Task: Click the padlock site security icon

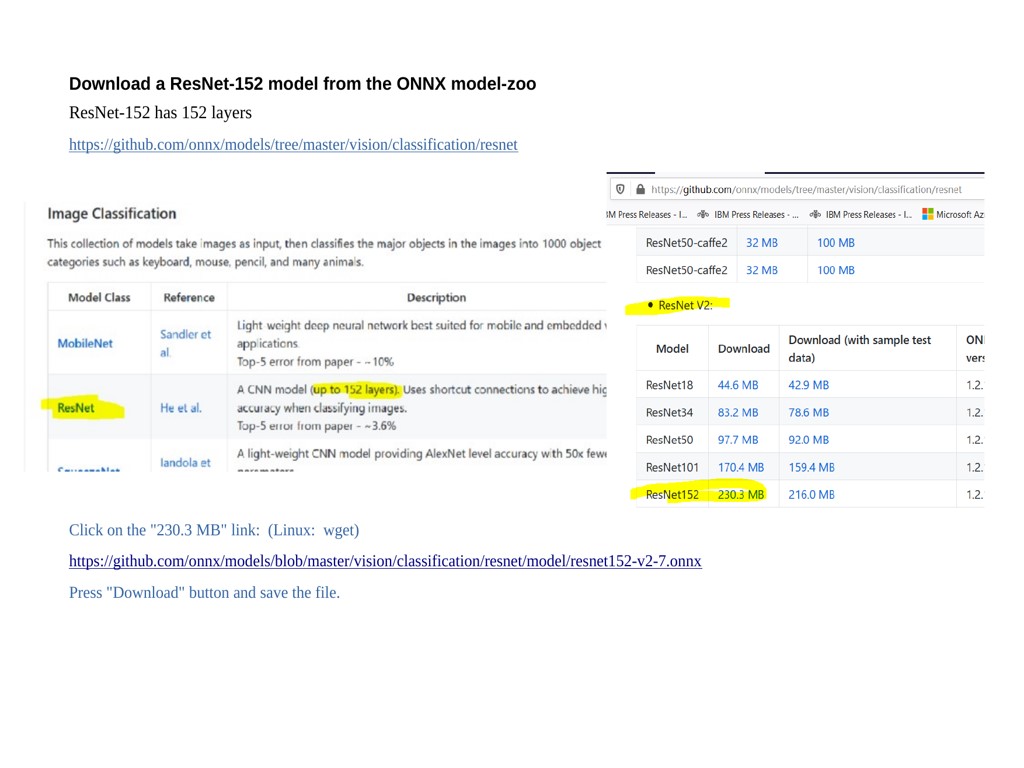Action: coord(641,189)
